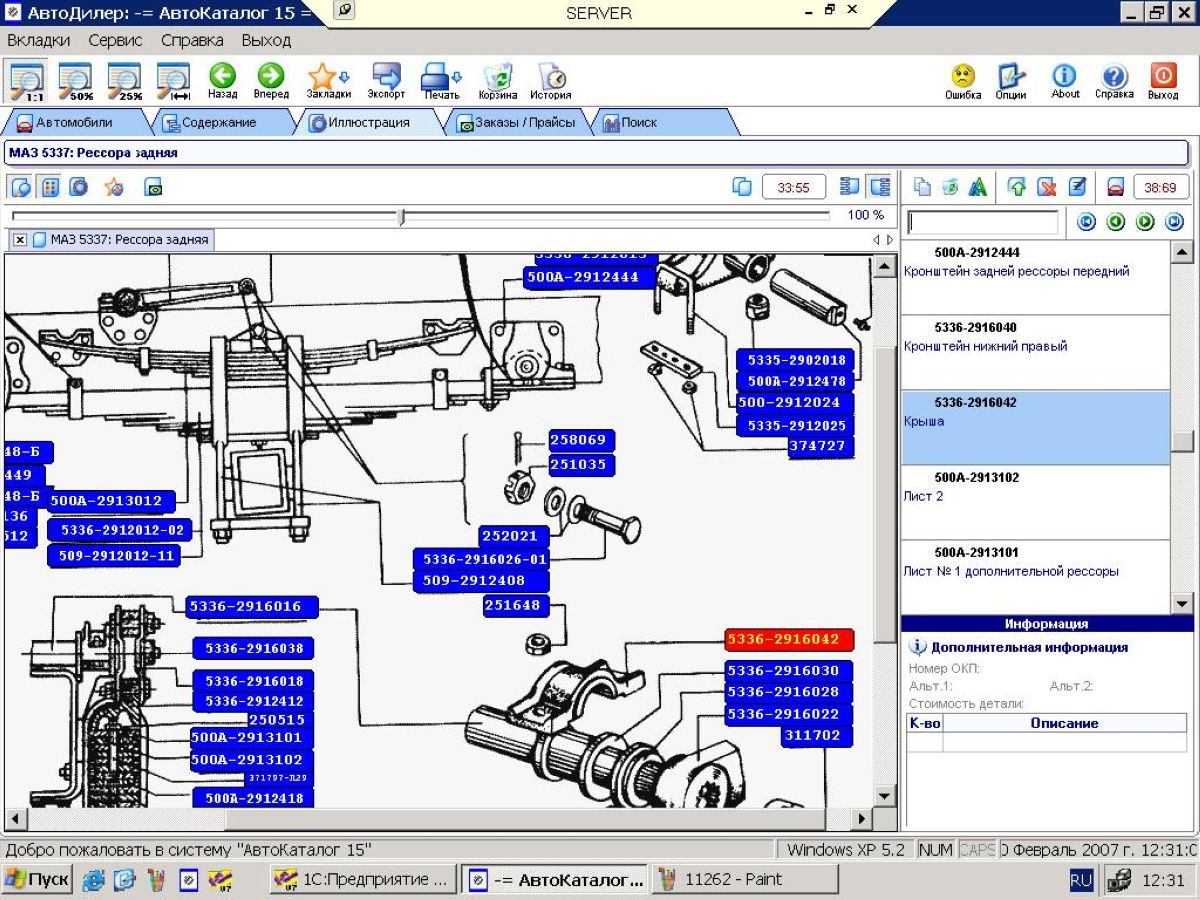This screenshot has width=1200, height=900.
Task: Go to previous part in list
Action: (1116, 222)
